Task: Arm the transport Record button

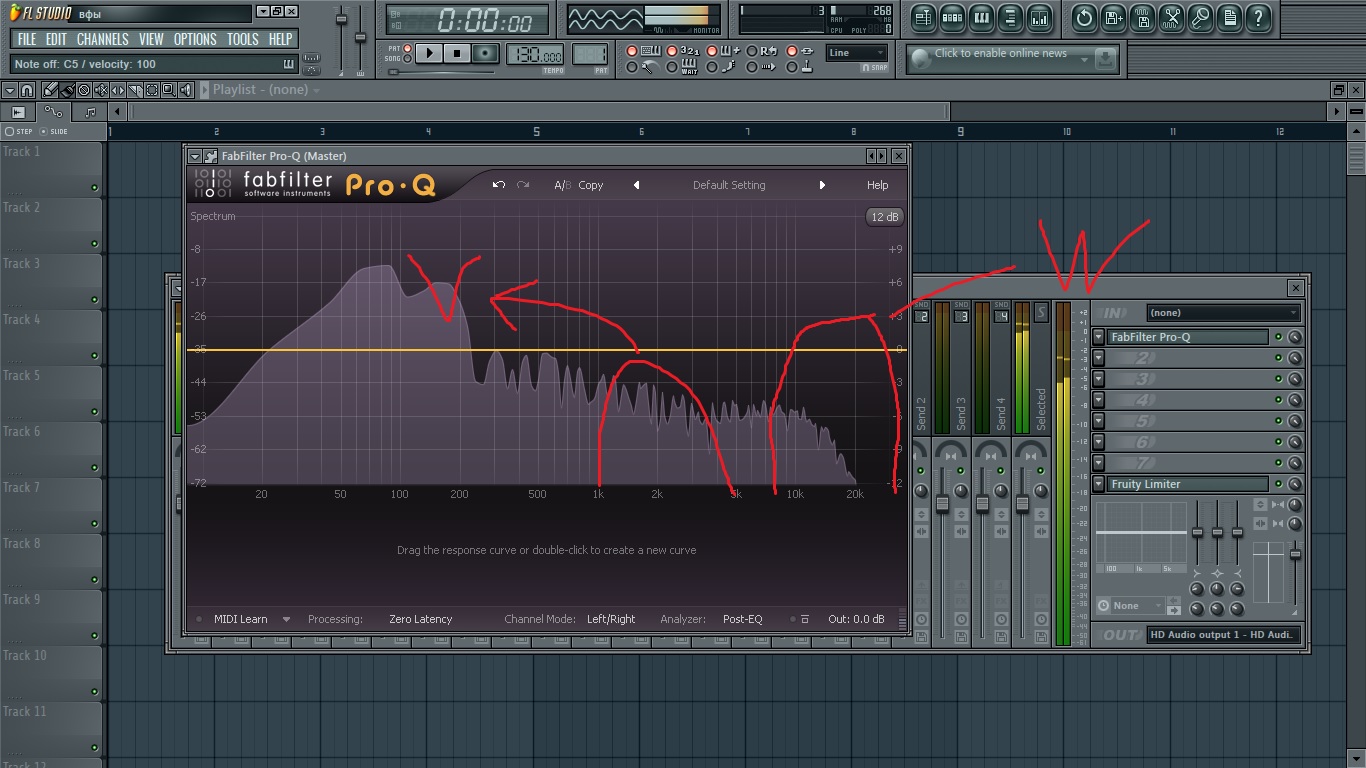Action: coord(485,53)
